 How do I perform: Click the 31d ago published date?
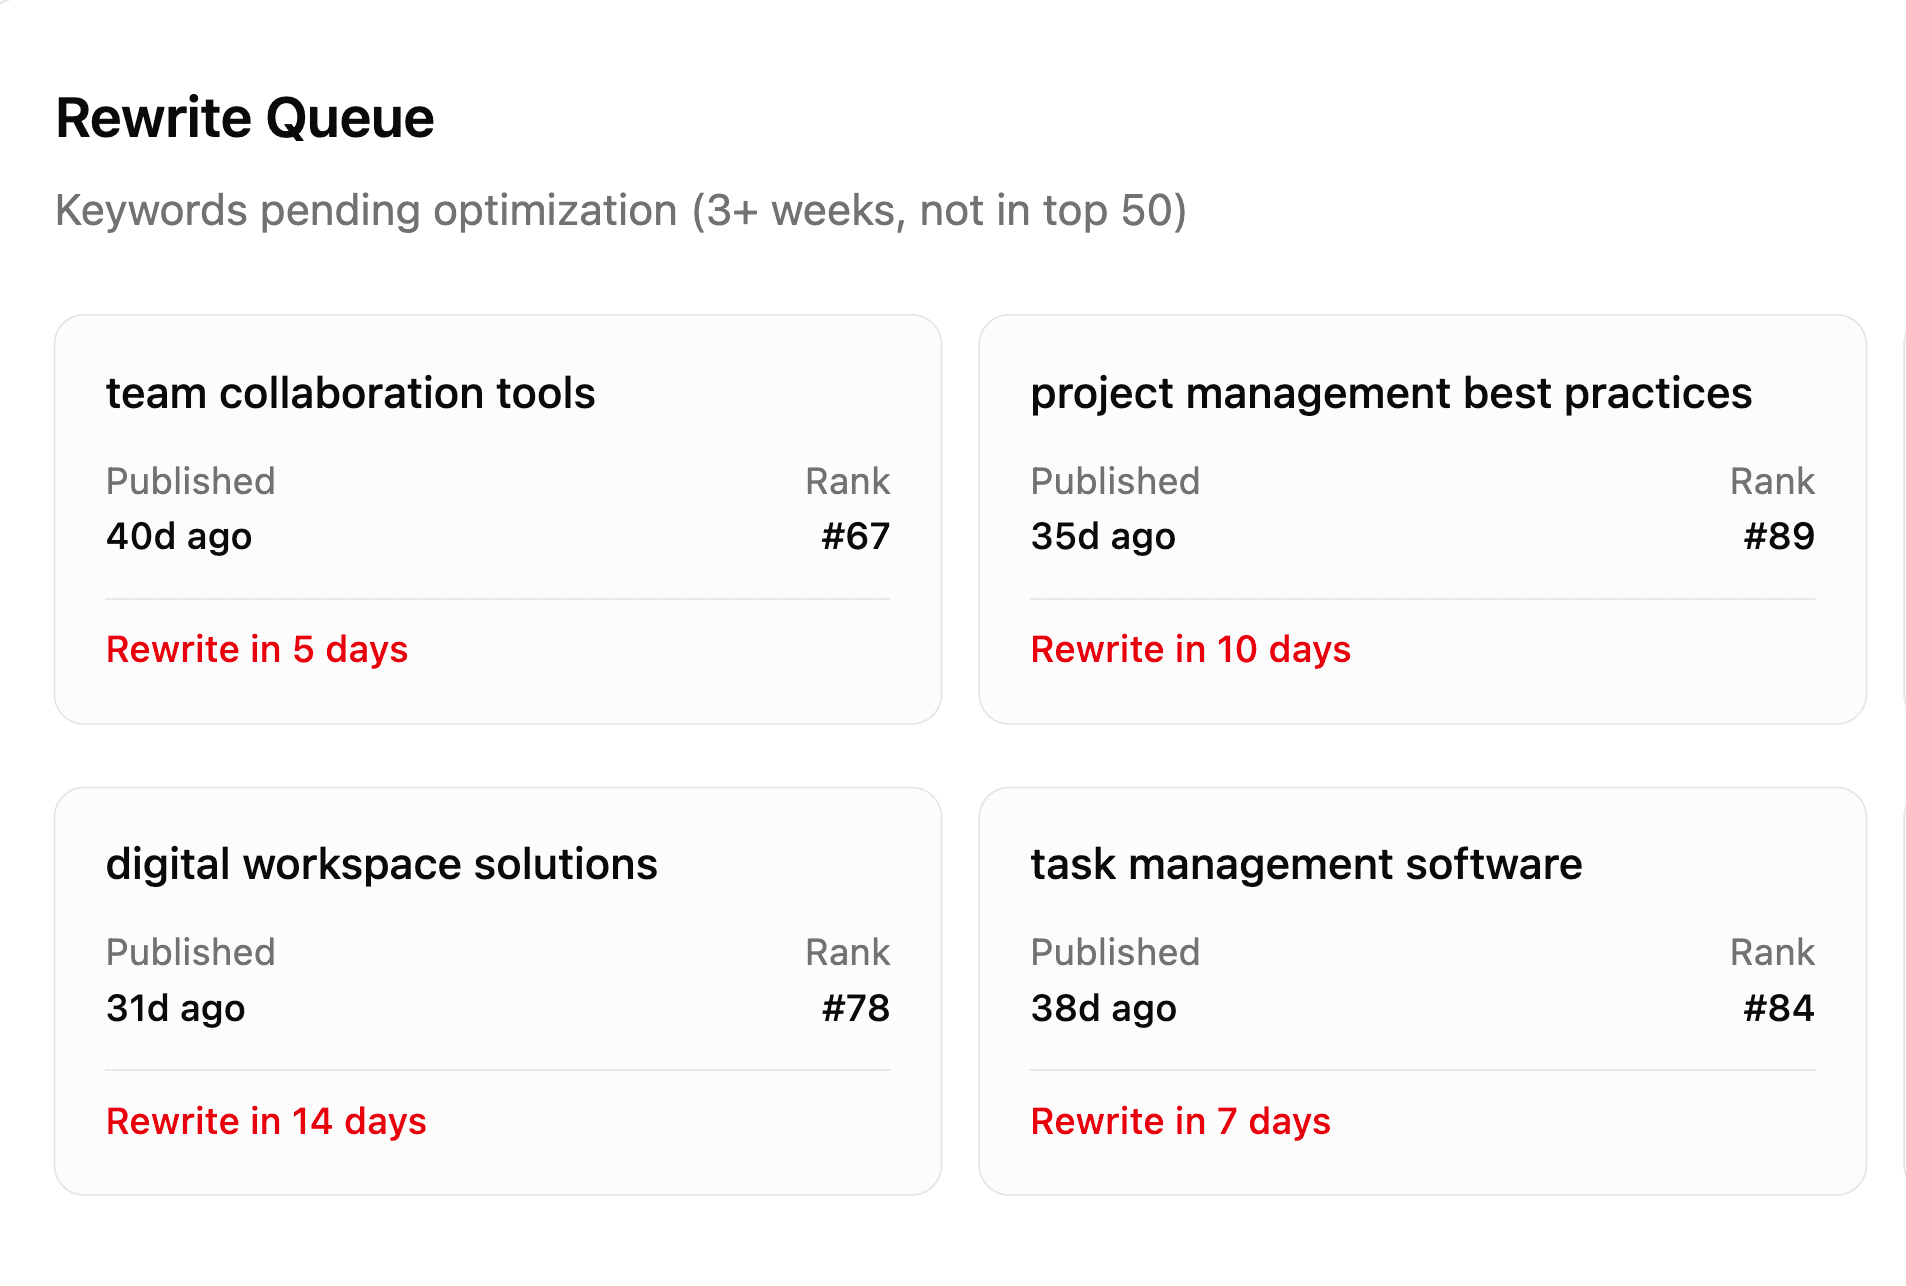pyautogui.click(x=175, y=1008)
